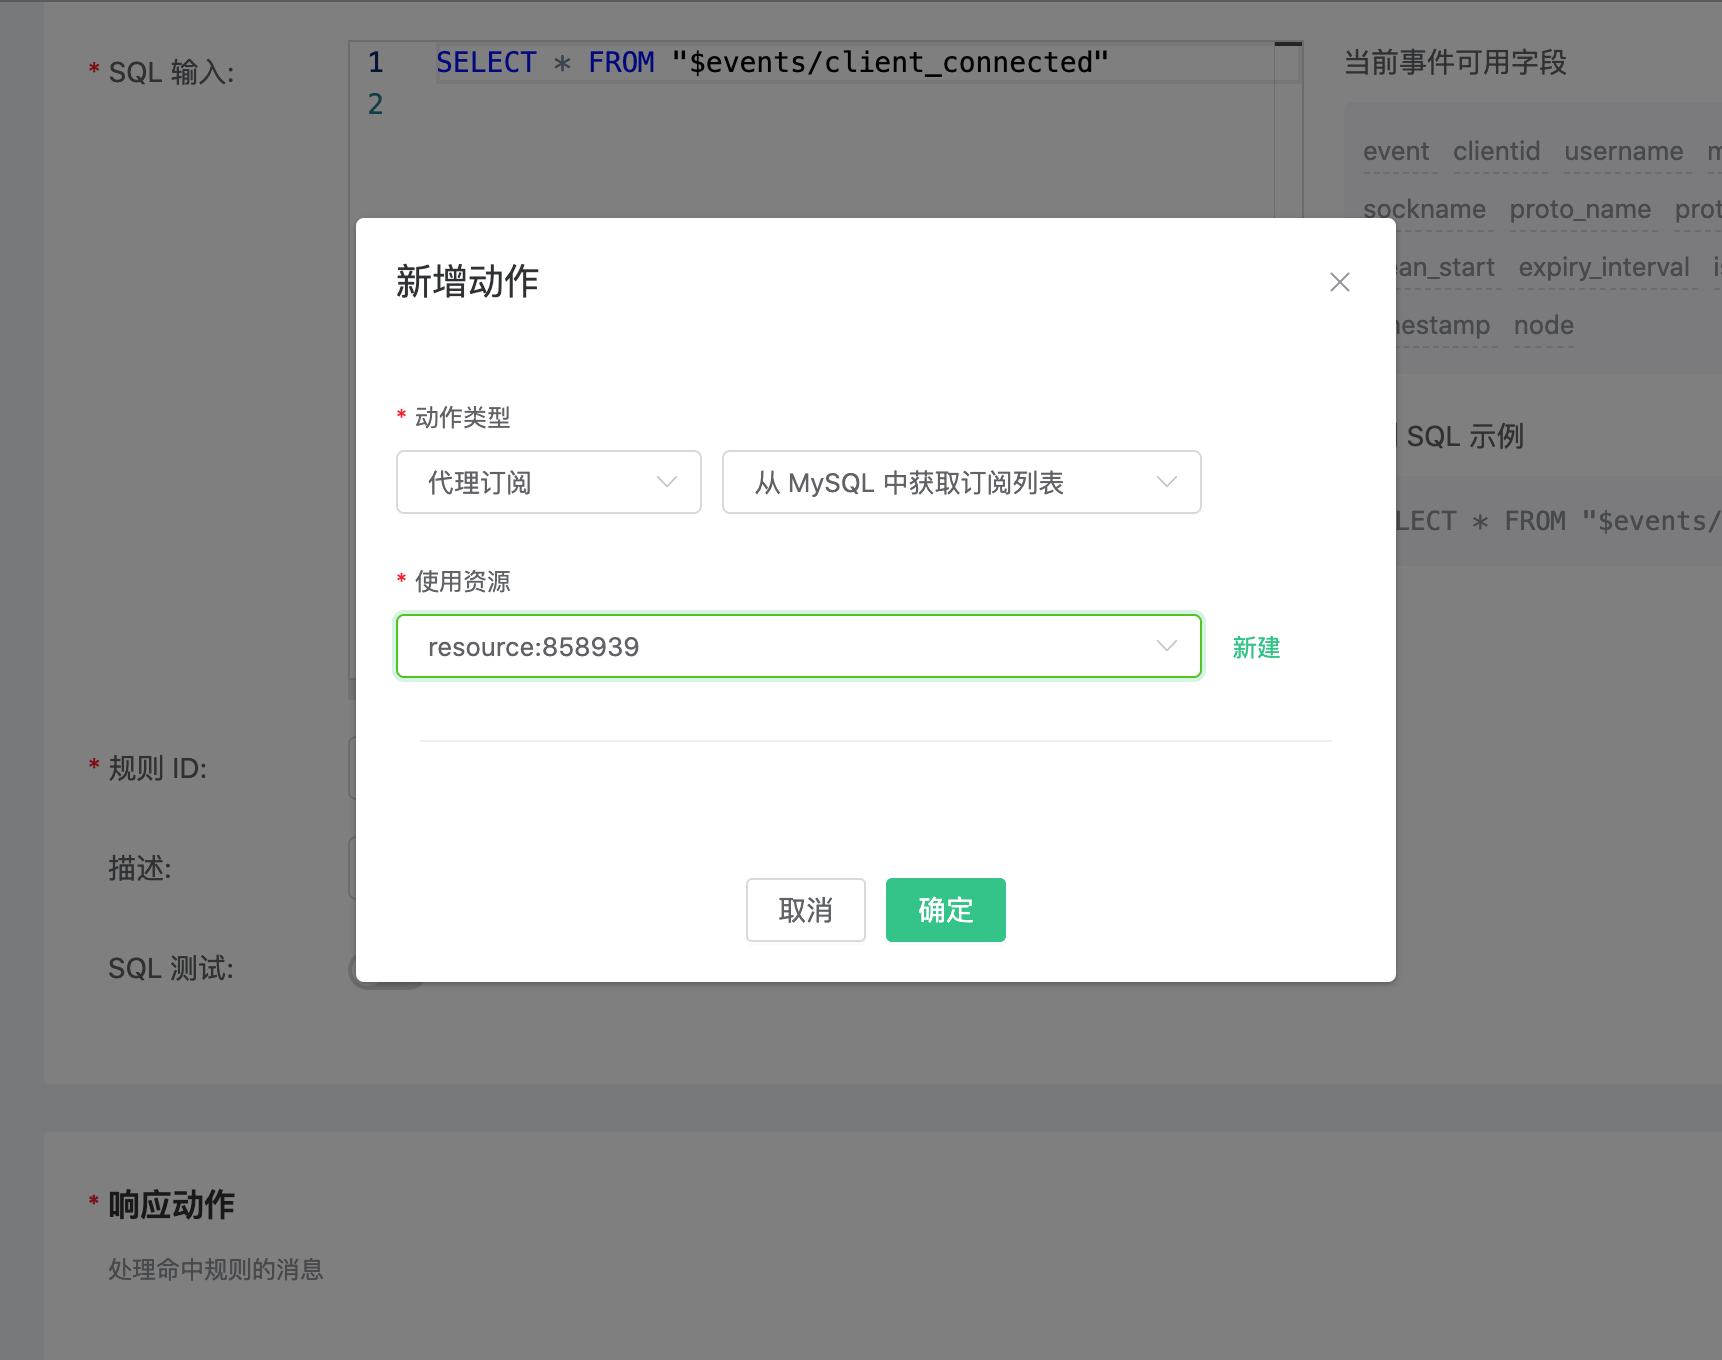1722x1360 pixels.
Task: Insert the proto_name field tag
Action: (1580, 209)
